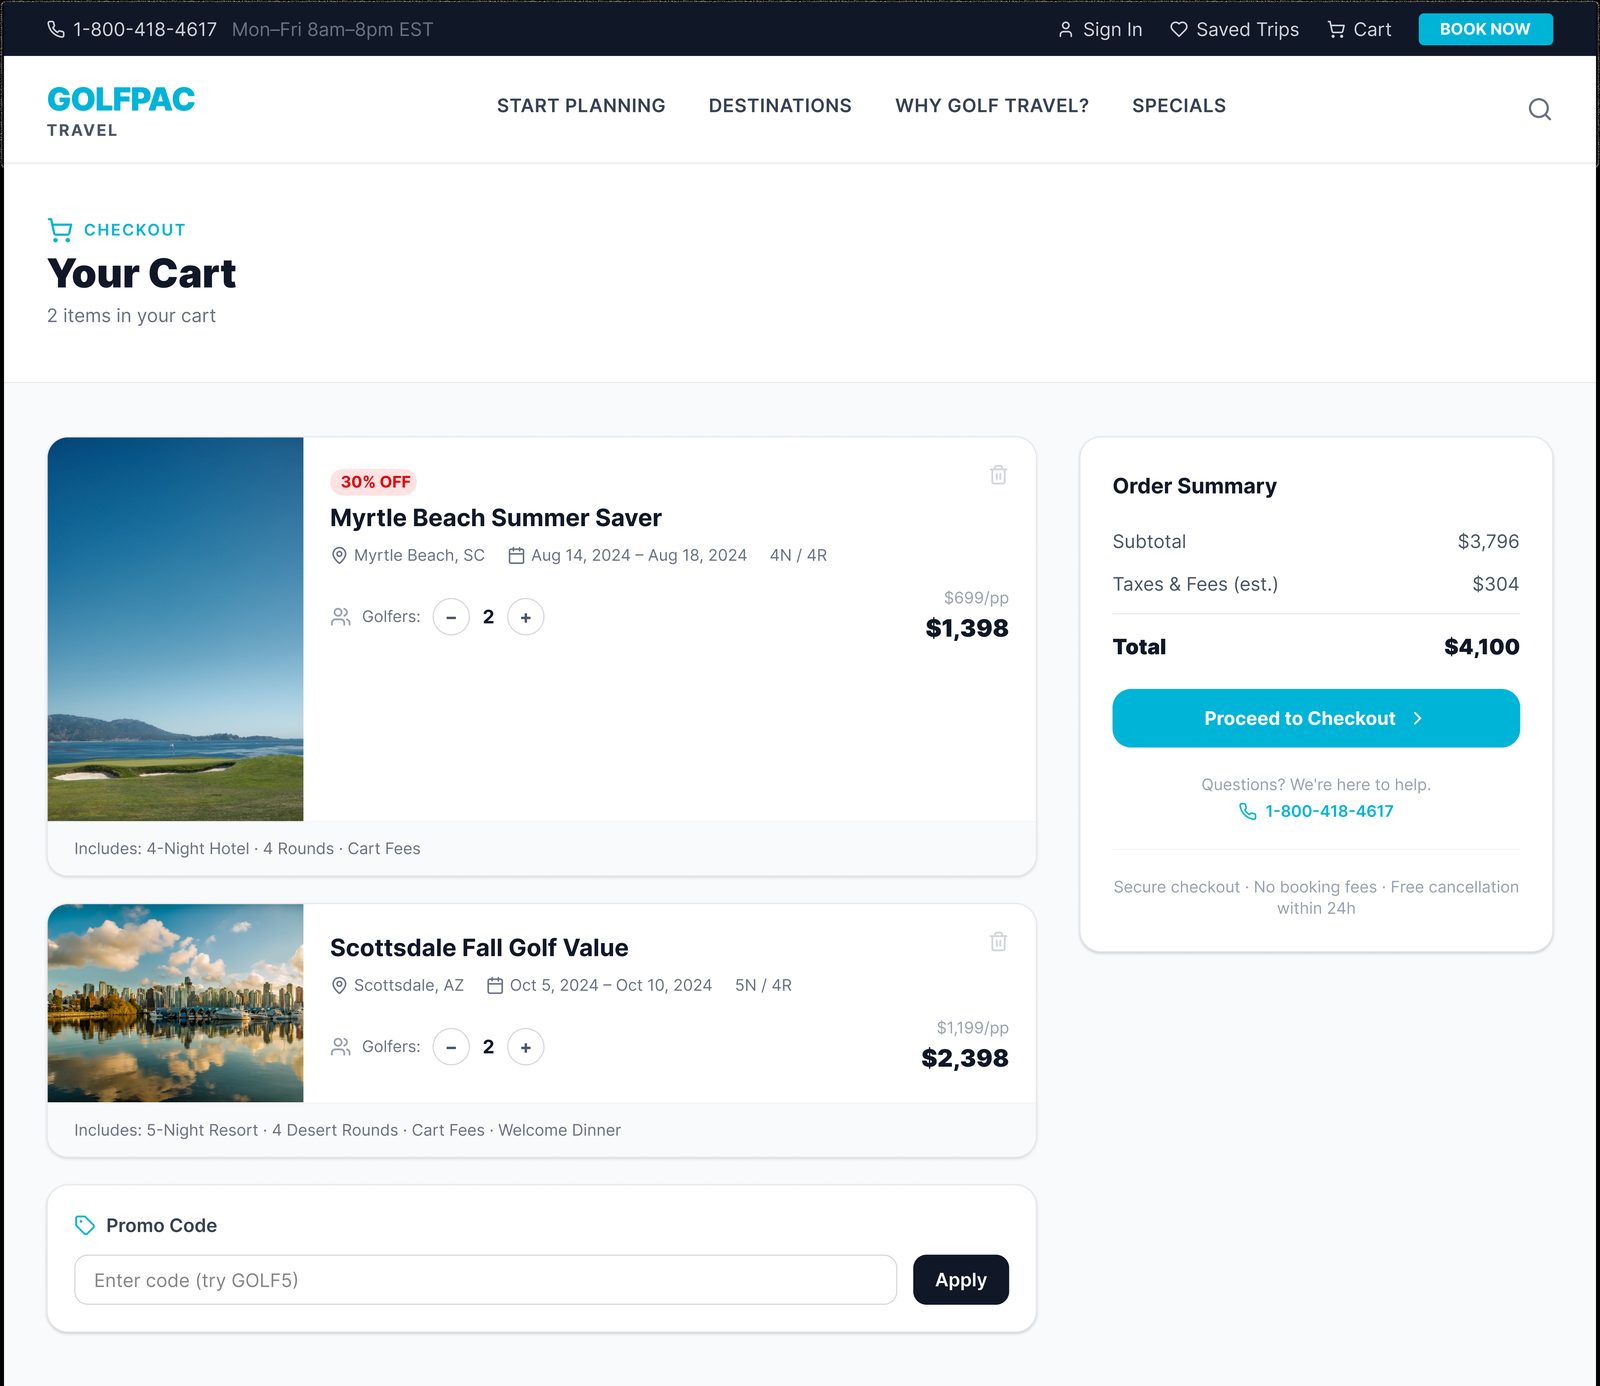Click the Sign In link
The image size is (1600, 1386).
click(x=1100, y=30)
